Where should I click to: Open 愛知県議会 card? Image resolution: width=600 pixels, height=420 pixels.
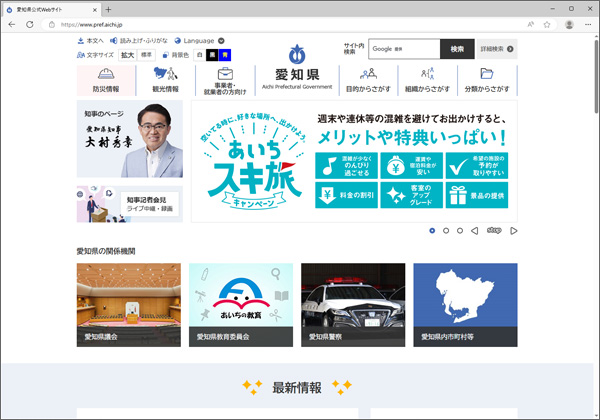point(129,305)
